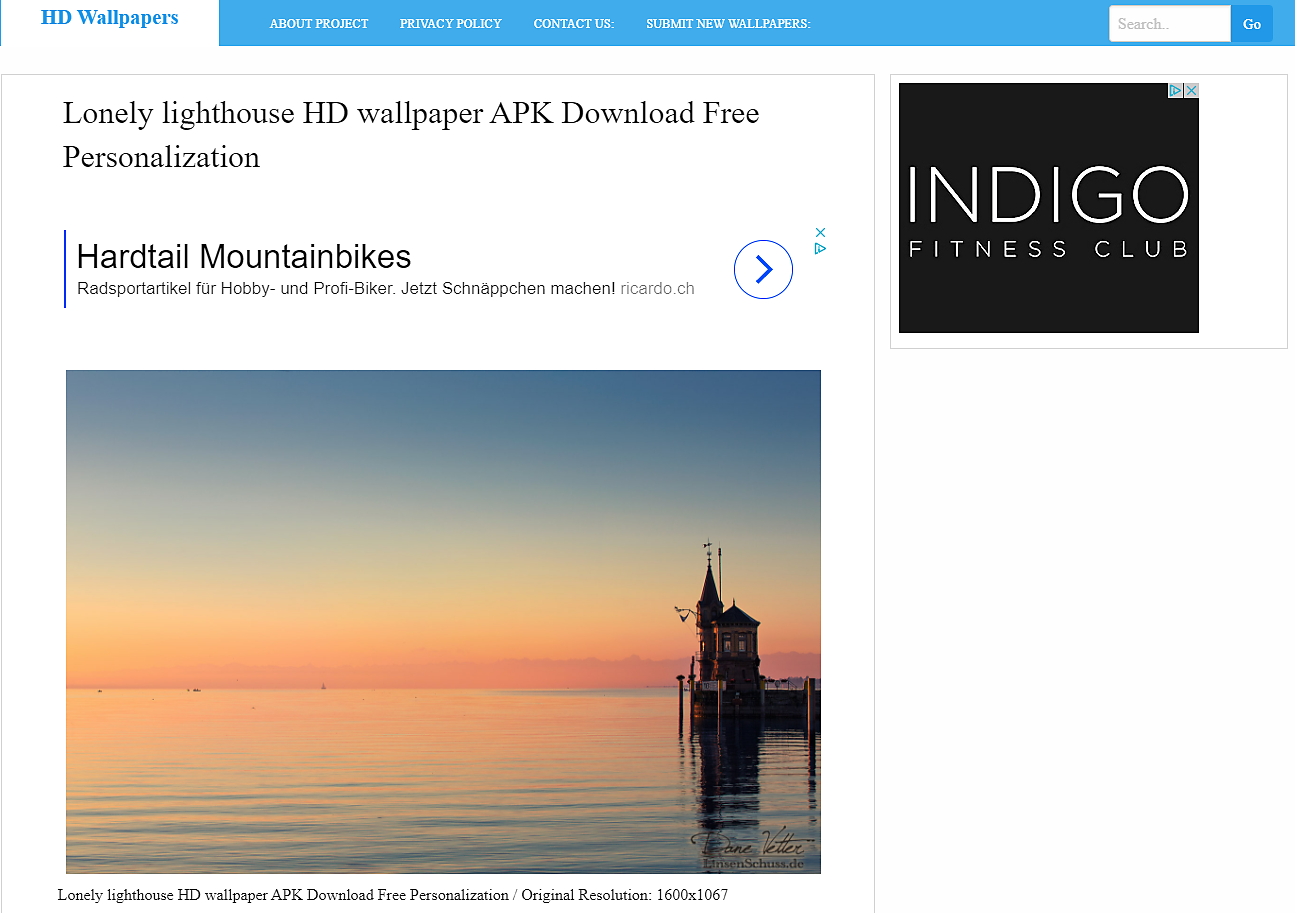Click the Radsportartikel ad description text
The width and height of the screenshot is (1295, 913).
[x=345, y=289]
